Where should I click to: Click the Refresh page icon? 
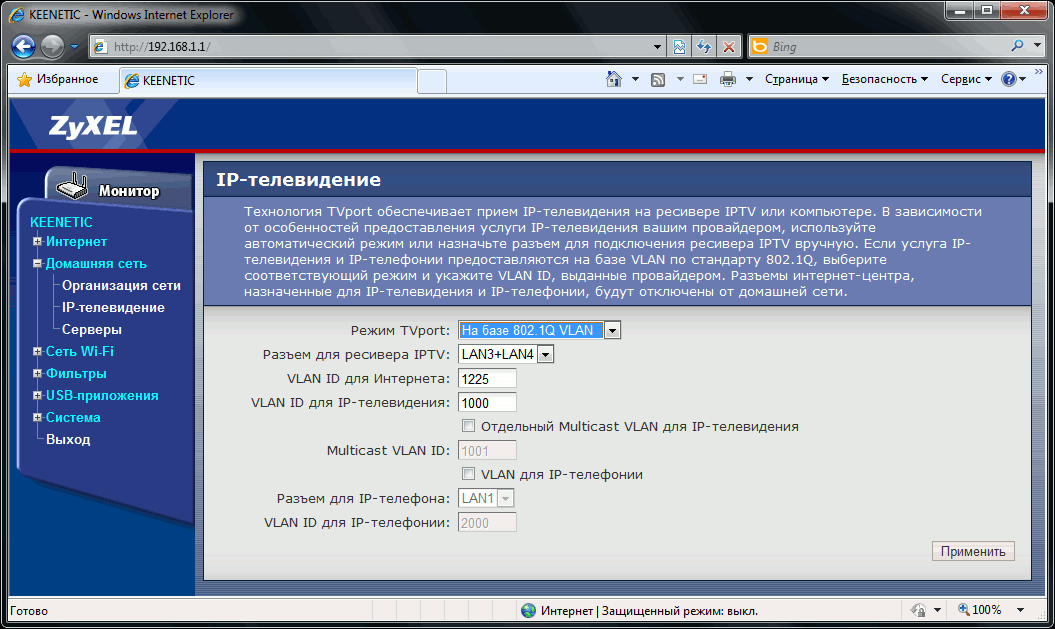pyautogui.click(x=704, y=47)
